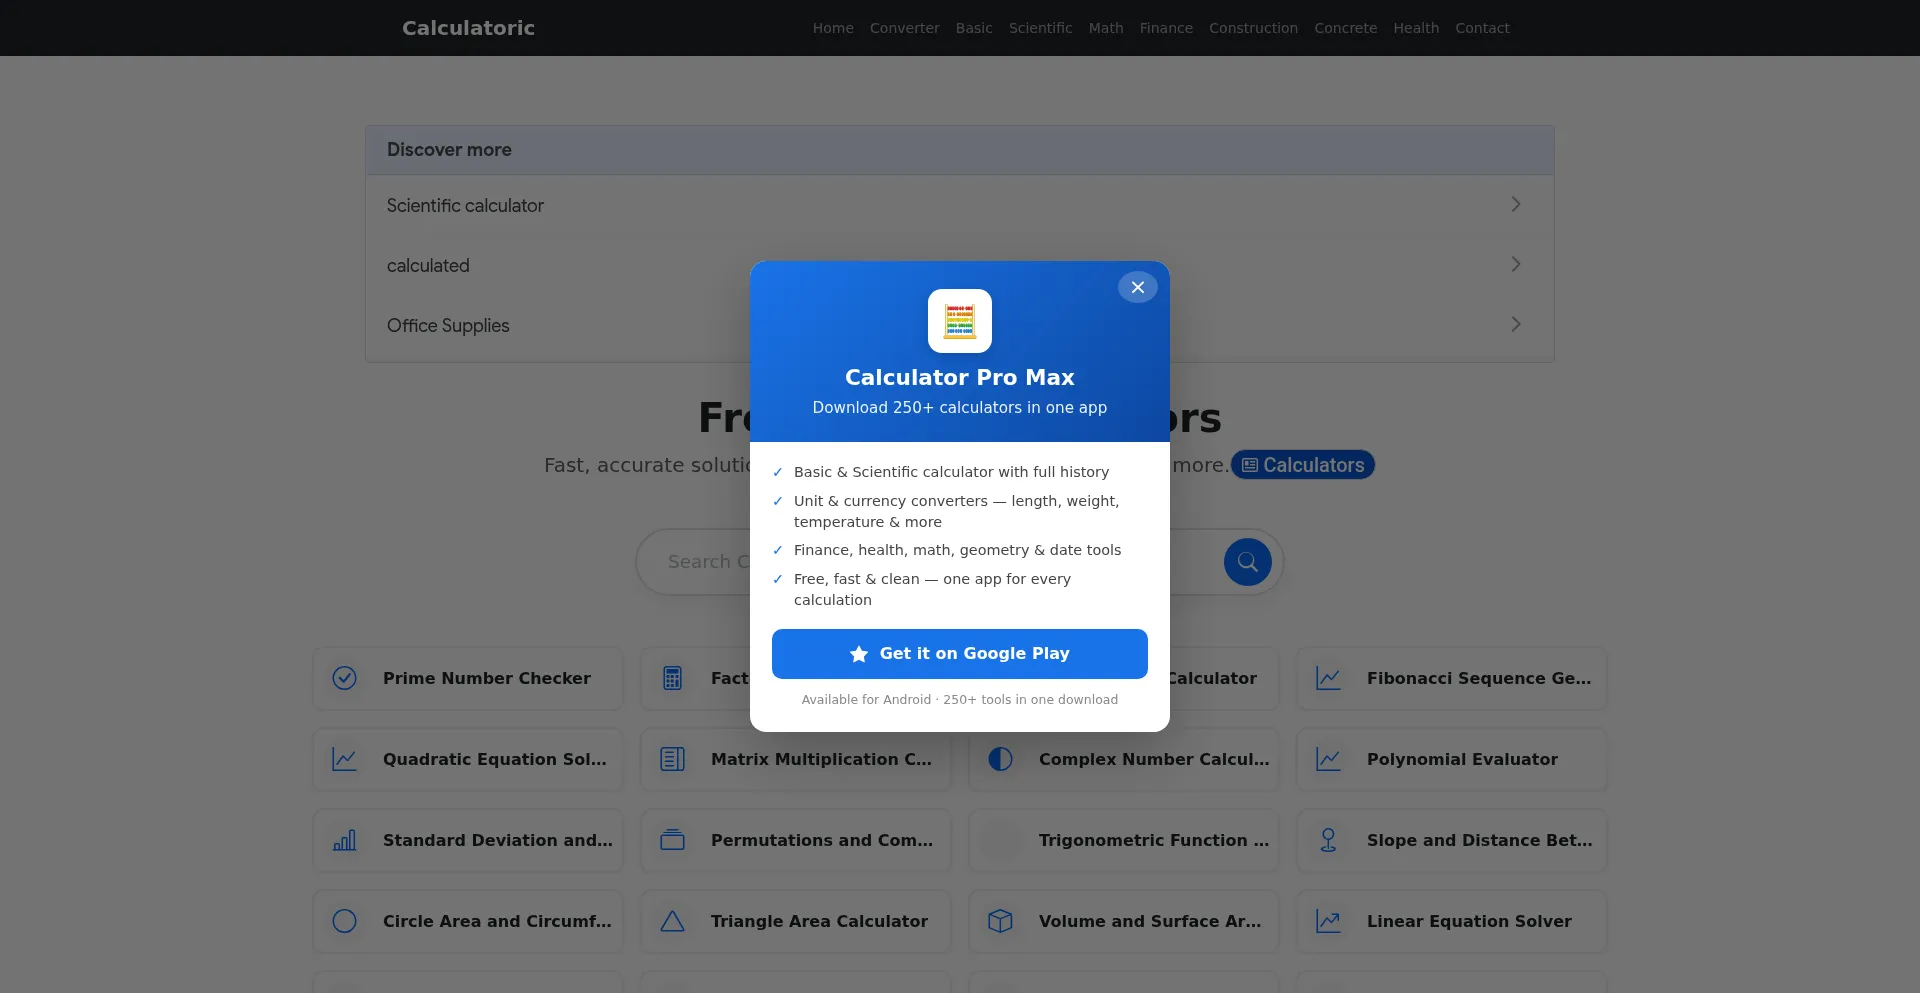Image resolution: width=1920 pixels, height=993 pixels.
Task: Click the blue search magnifier button
Action: pyautogui.click(x=1248, y=562)
